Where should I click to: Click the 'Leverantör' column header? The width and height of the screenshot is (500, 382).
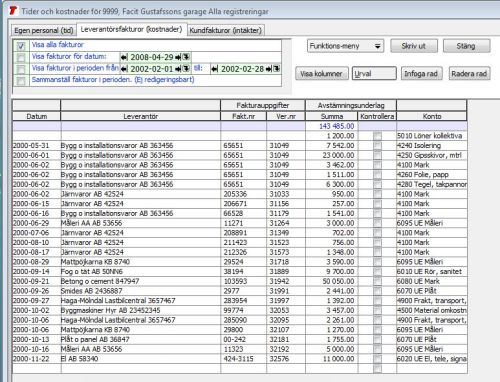(x=140, y=116)
